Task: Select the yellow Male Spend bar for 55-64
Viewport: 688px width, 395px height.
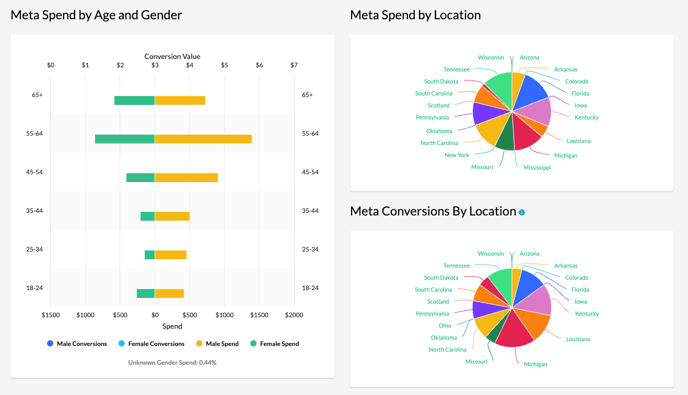Action: pos(203,139)
